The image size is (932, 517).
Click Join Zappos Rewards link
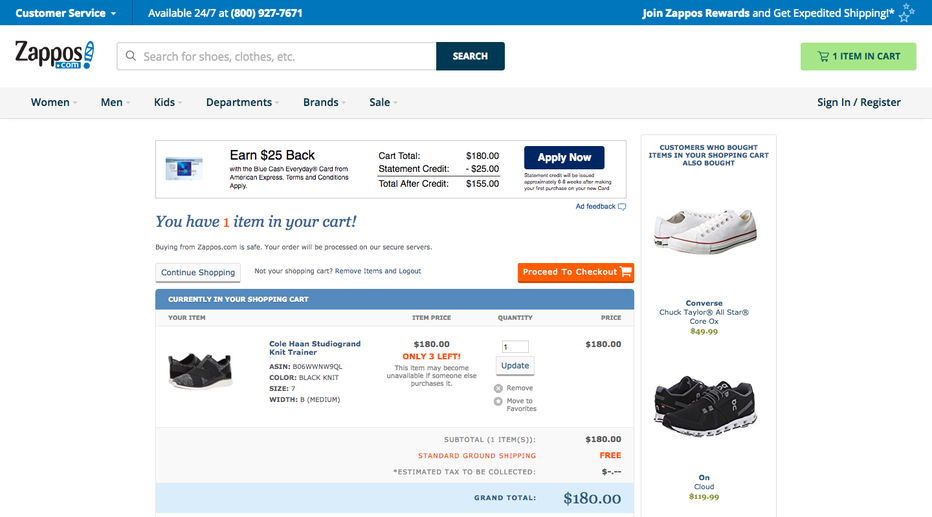point(696,13)
